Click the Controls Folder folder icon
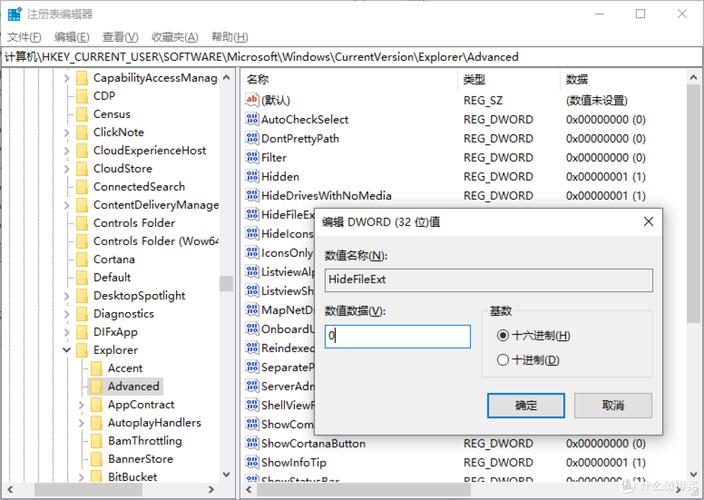 (x=82, y=223)
